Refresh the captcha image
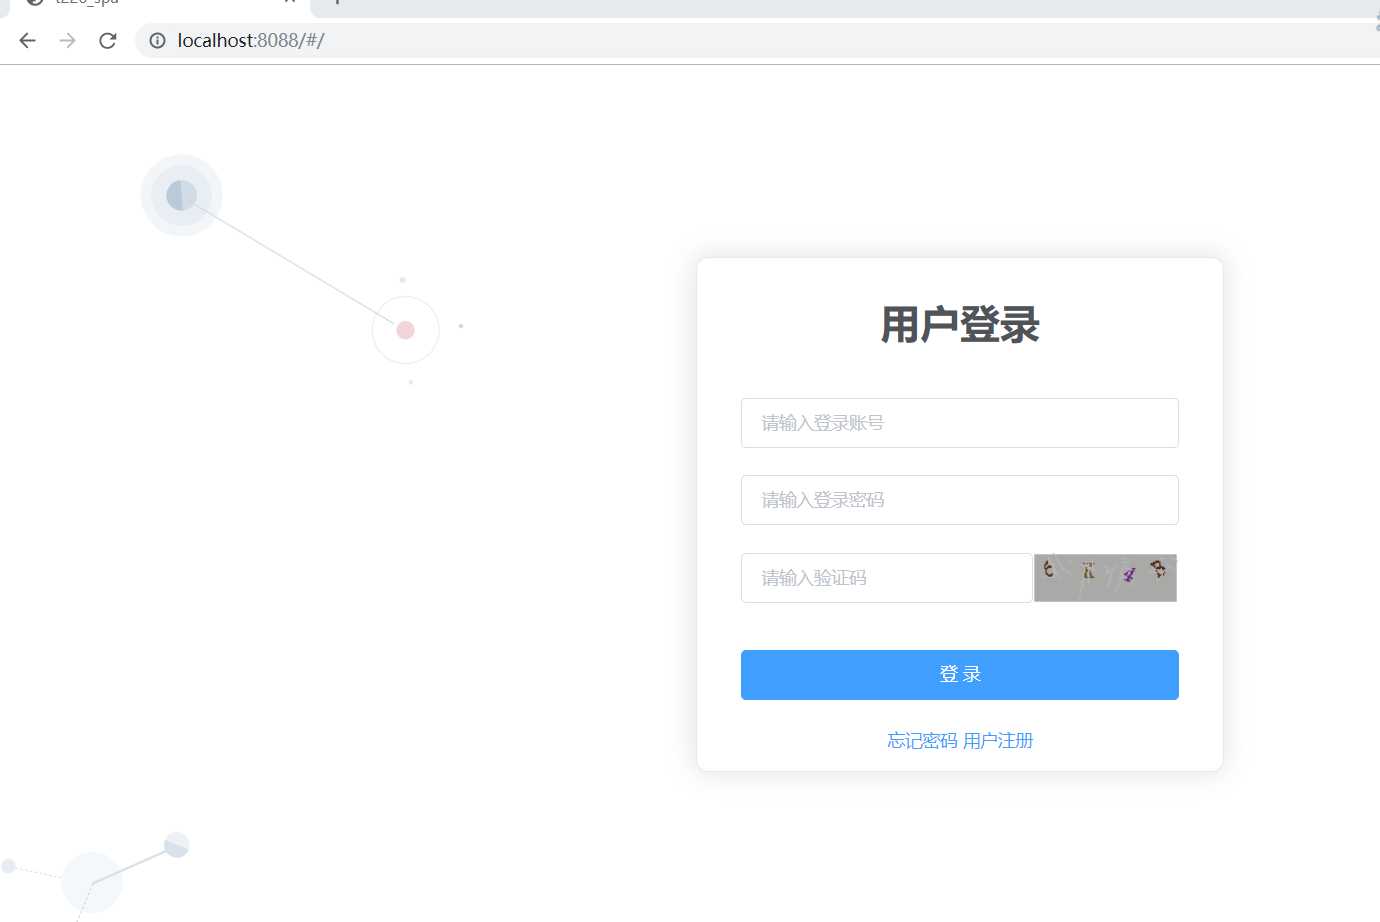 click(1105, 578)
